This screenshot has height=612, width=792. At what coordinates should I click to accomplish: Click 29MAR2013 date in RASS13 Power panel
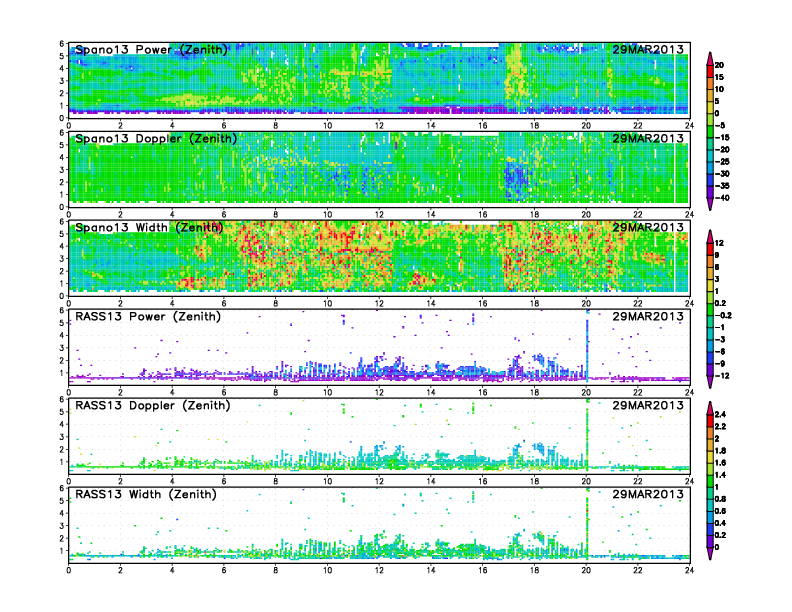(x=648, y=317)
